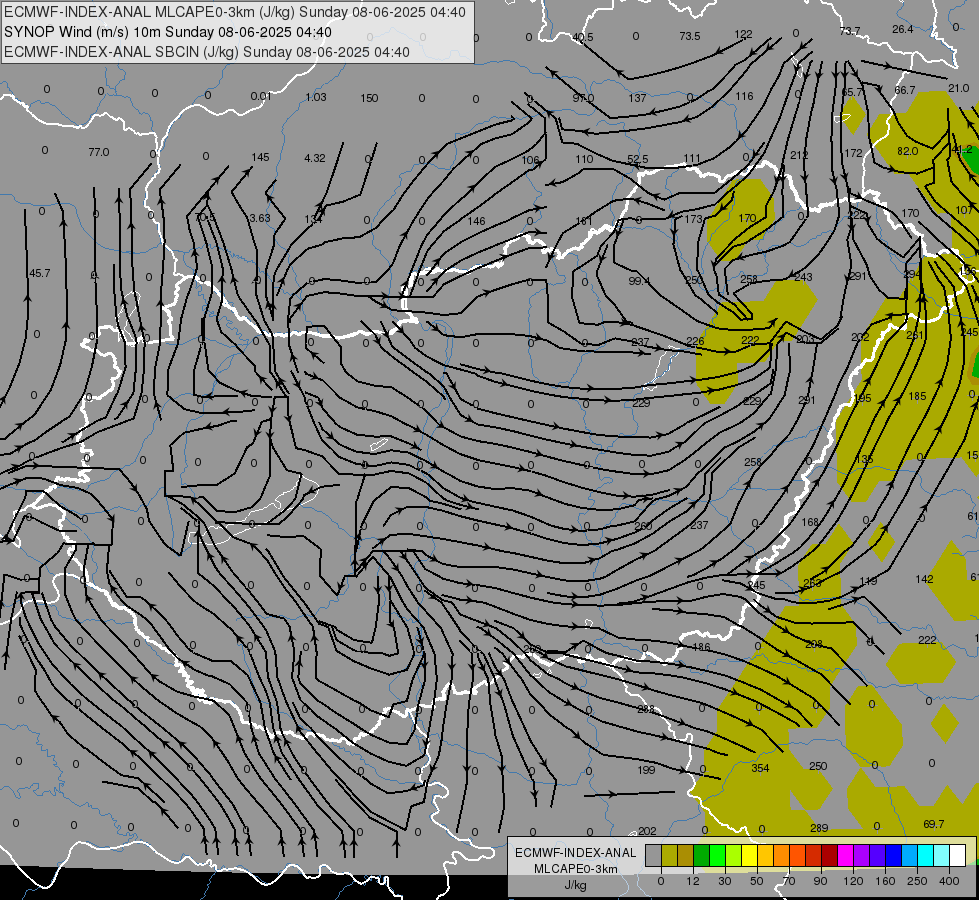Click the map value 69.7
Screen dimensions: 979x900
point(933,824)
